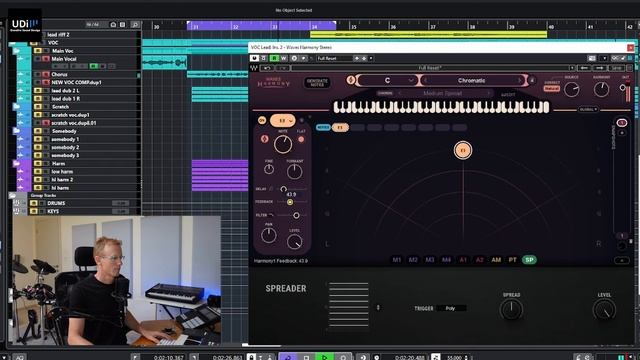The width and height of the screenshot is (640, 360).
Task: Click the previous preset arrow in Waves toolbar
Action: click(584, 68)
